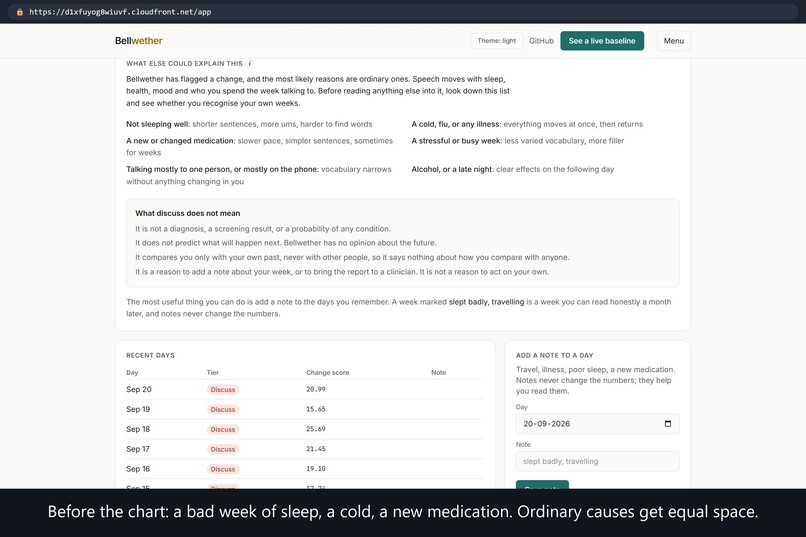This screenshot has height=537, width=806.
Task: Click the ADD A NOTE TO A DAY heading
Action: click(x=555, y=356)
